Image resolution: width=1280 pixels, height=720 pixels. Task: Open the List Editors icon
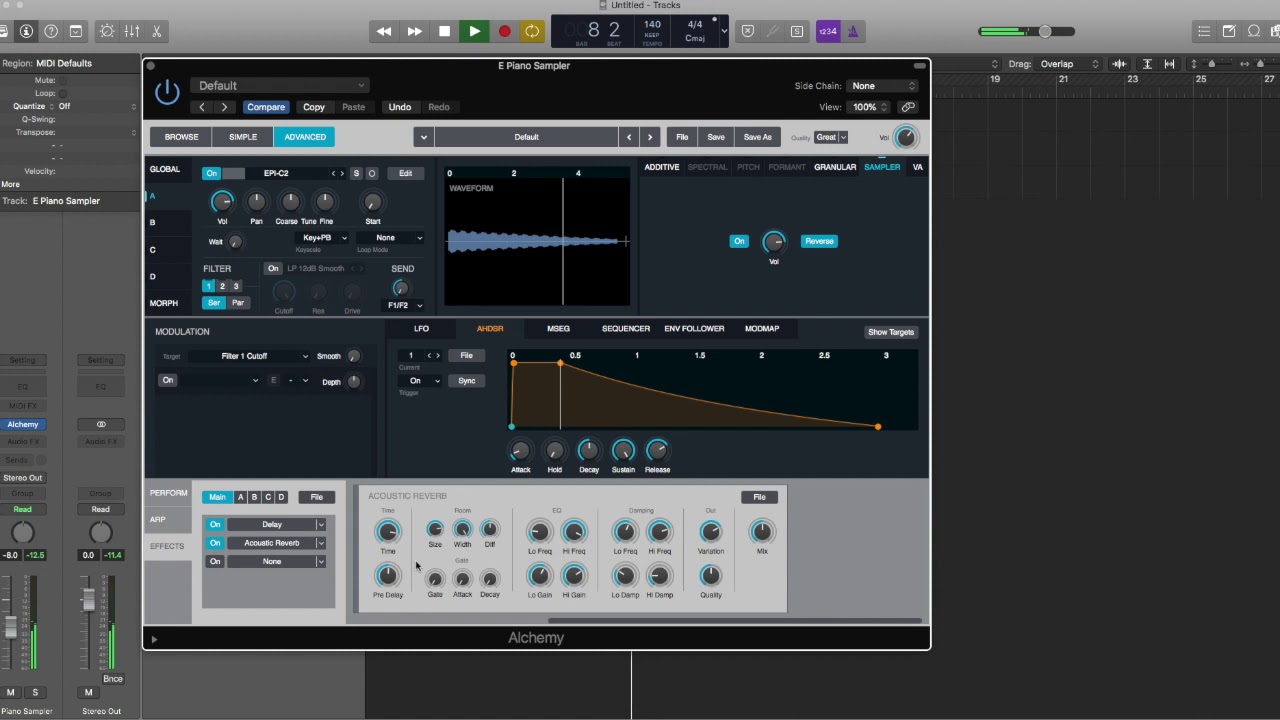(1204, 31)
